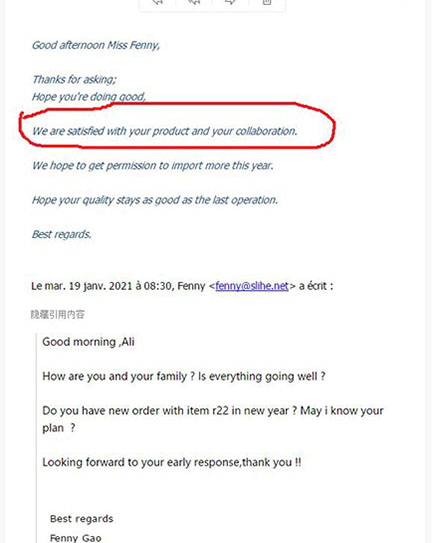Click the quoted 'Good morning ,Ali' line

(x=88, y=342)
